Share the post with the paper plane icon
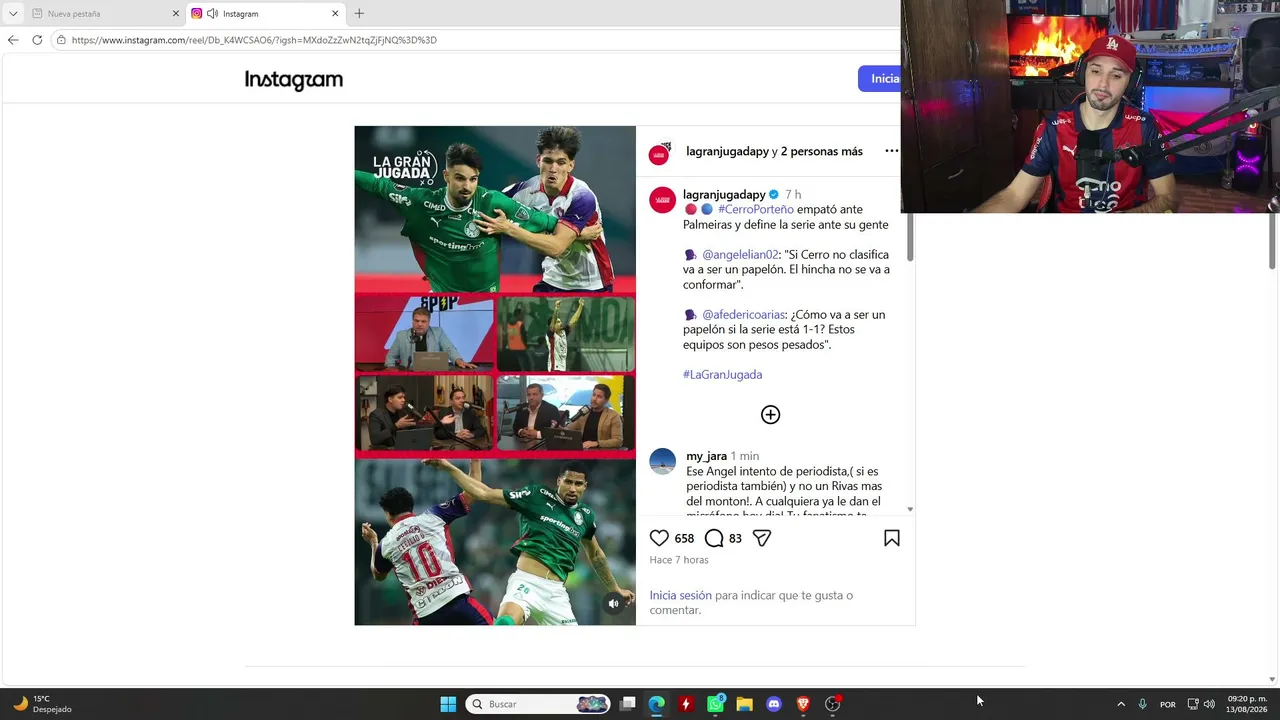This screenshot has width=1280, height=720. pos(762,538)
